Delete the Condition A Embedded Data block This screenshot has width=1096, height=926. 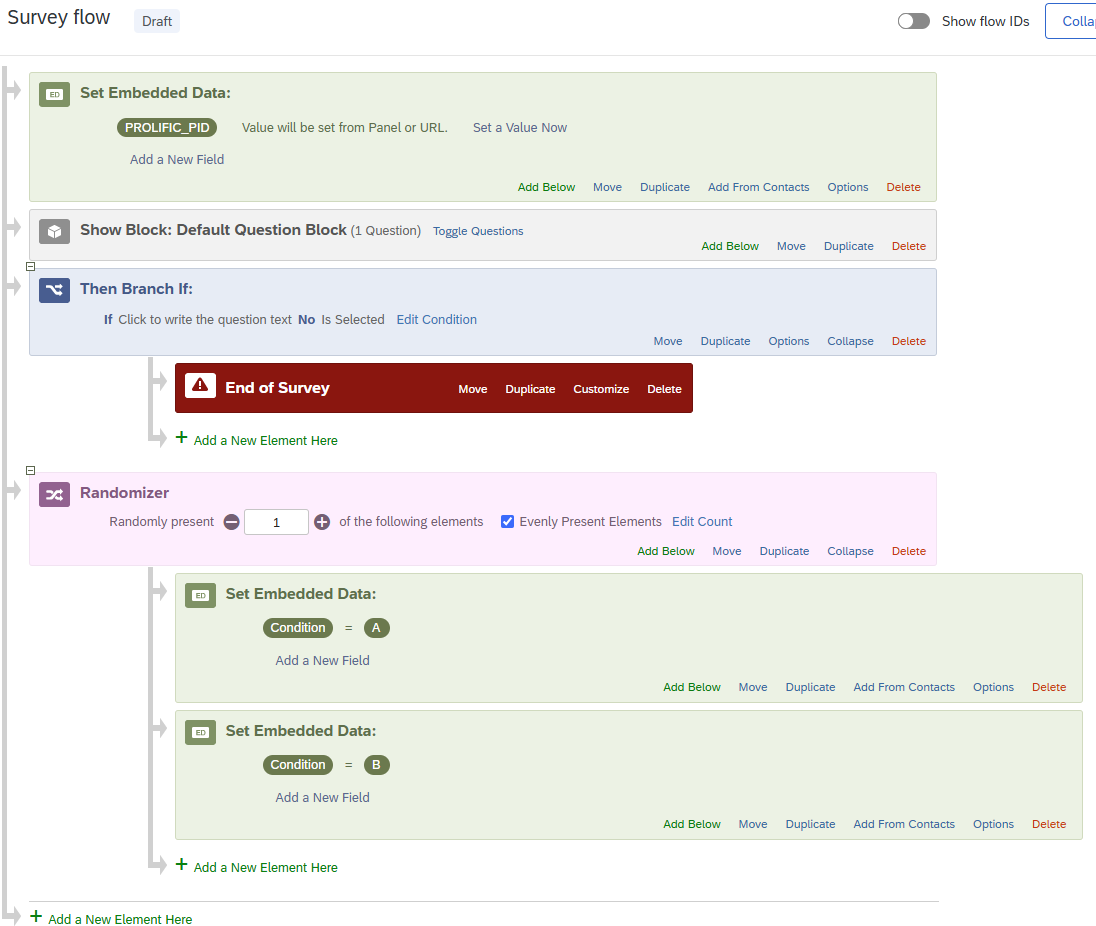tap(1049, 687)
